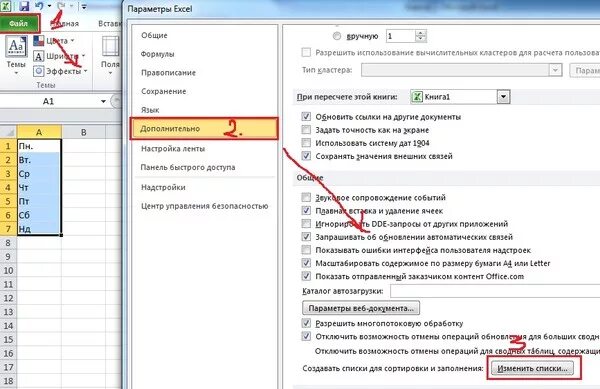Select the Дополнительно options category
The height and width of the screenshot is (389, 600).
(204, 129)
